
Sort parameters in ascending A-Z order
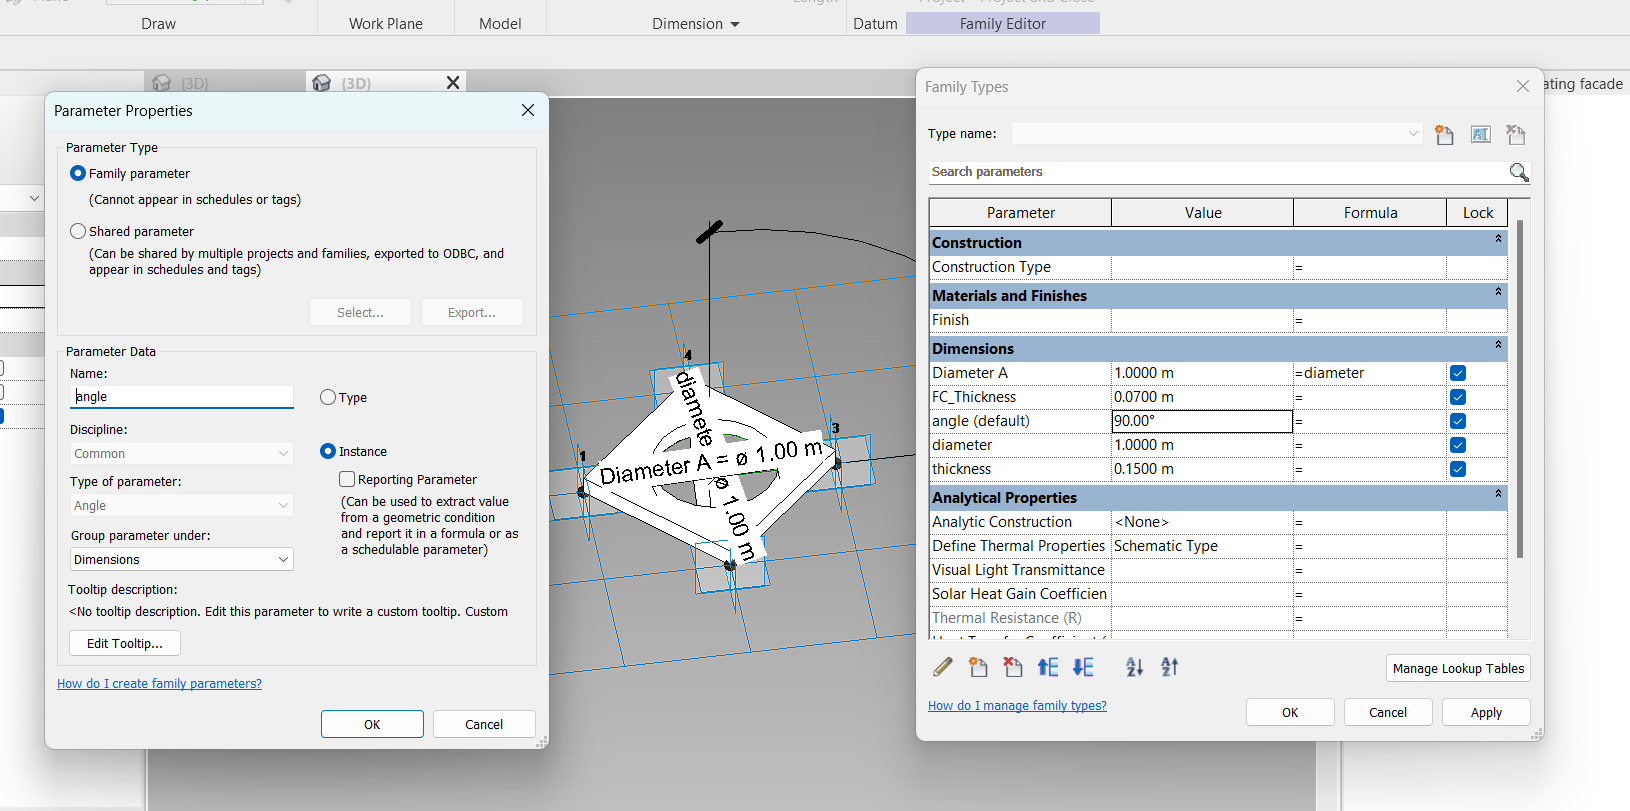click(x=1134, y=667)
